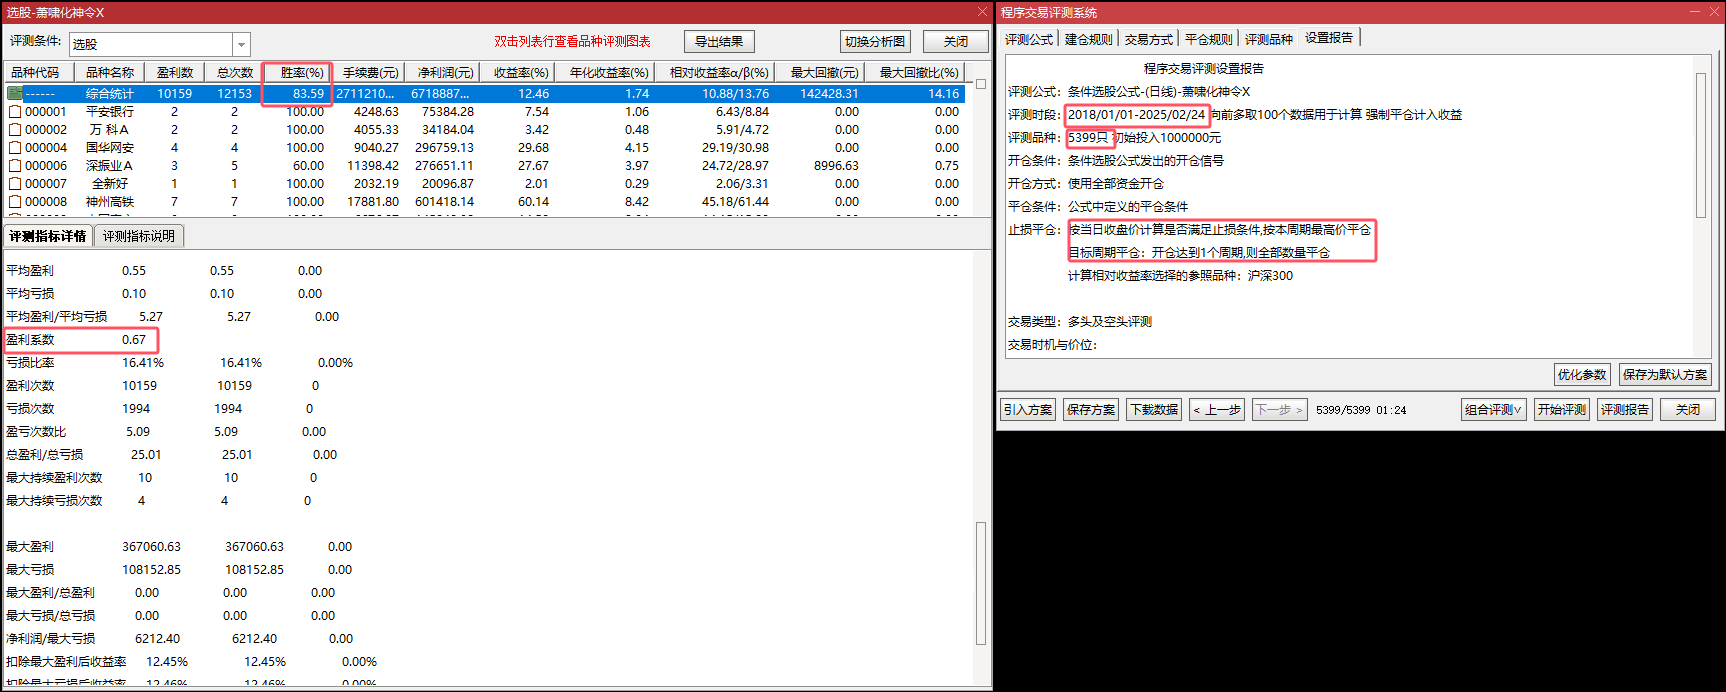
Task: Select the 神州高铁 row
Action: pyautogui.click(x=485, y=202)
